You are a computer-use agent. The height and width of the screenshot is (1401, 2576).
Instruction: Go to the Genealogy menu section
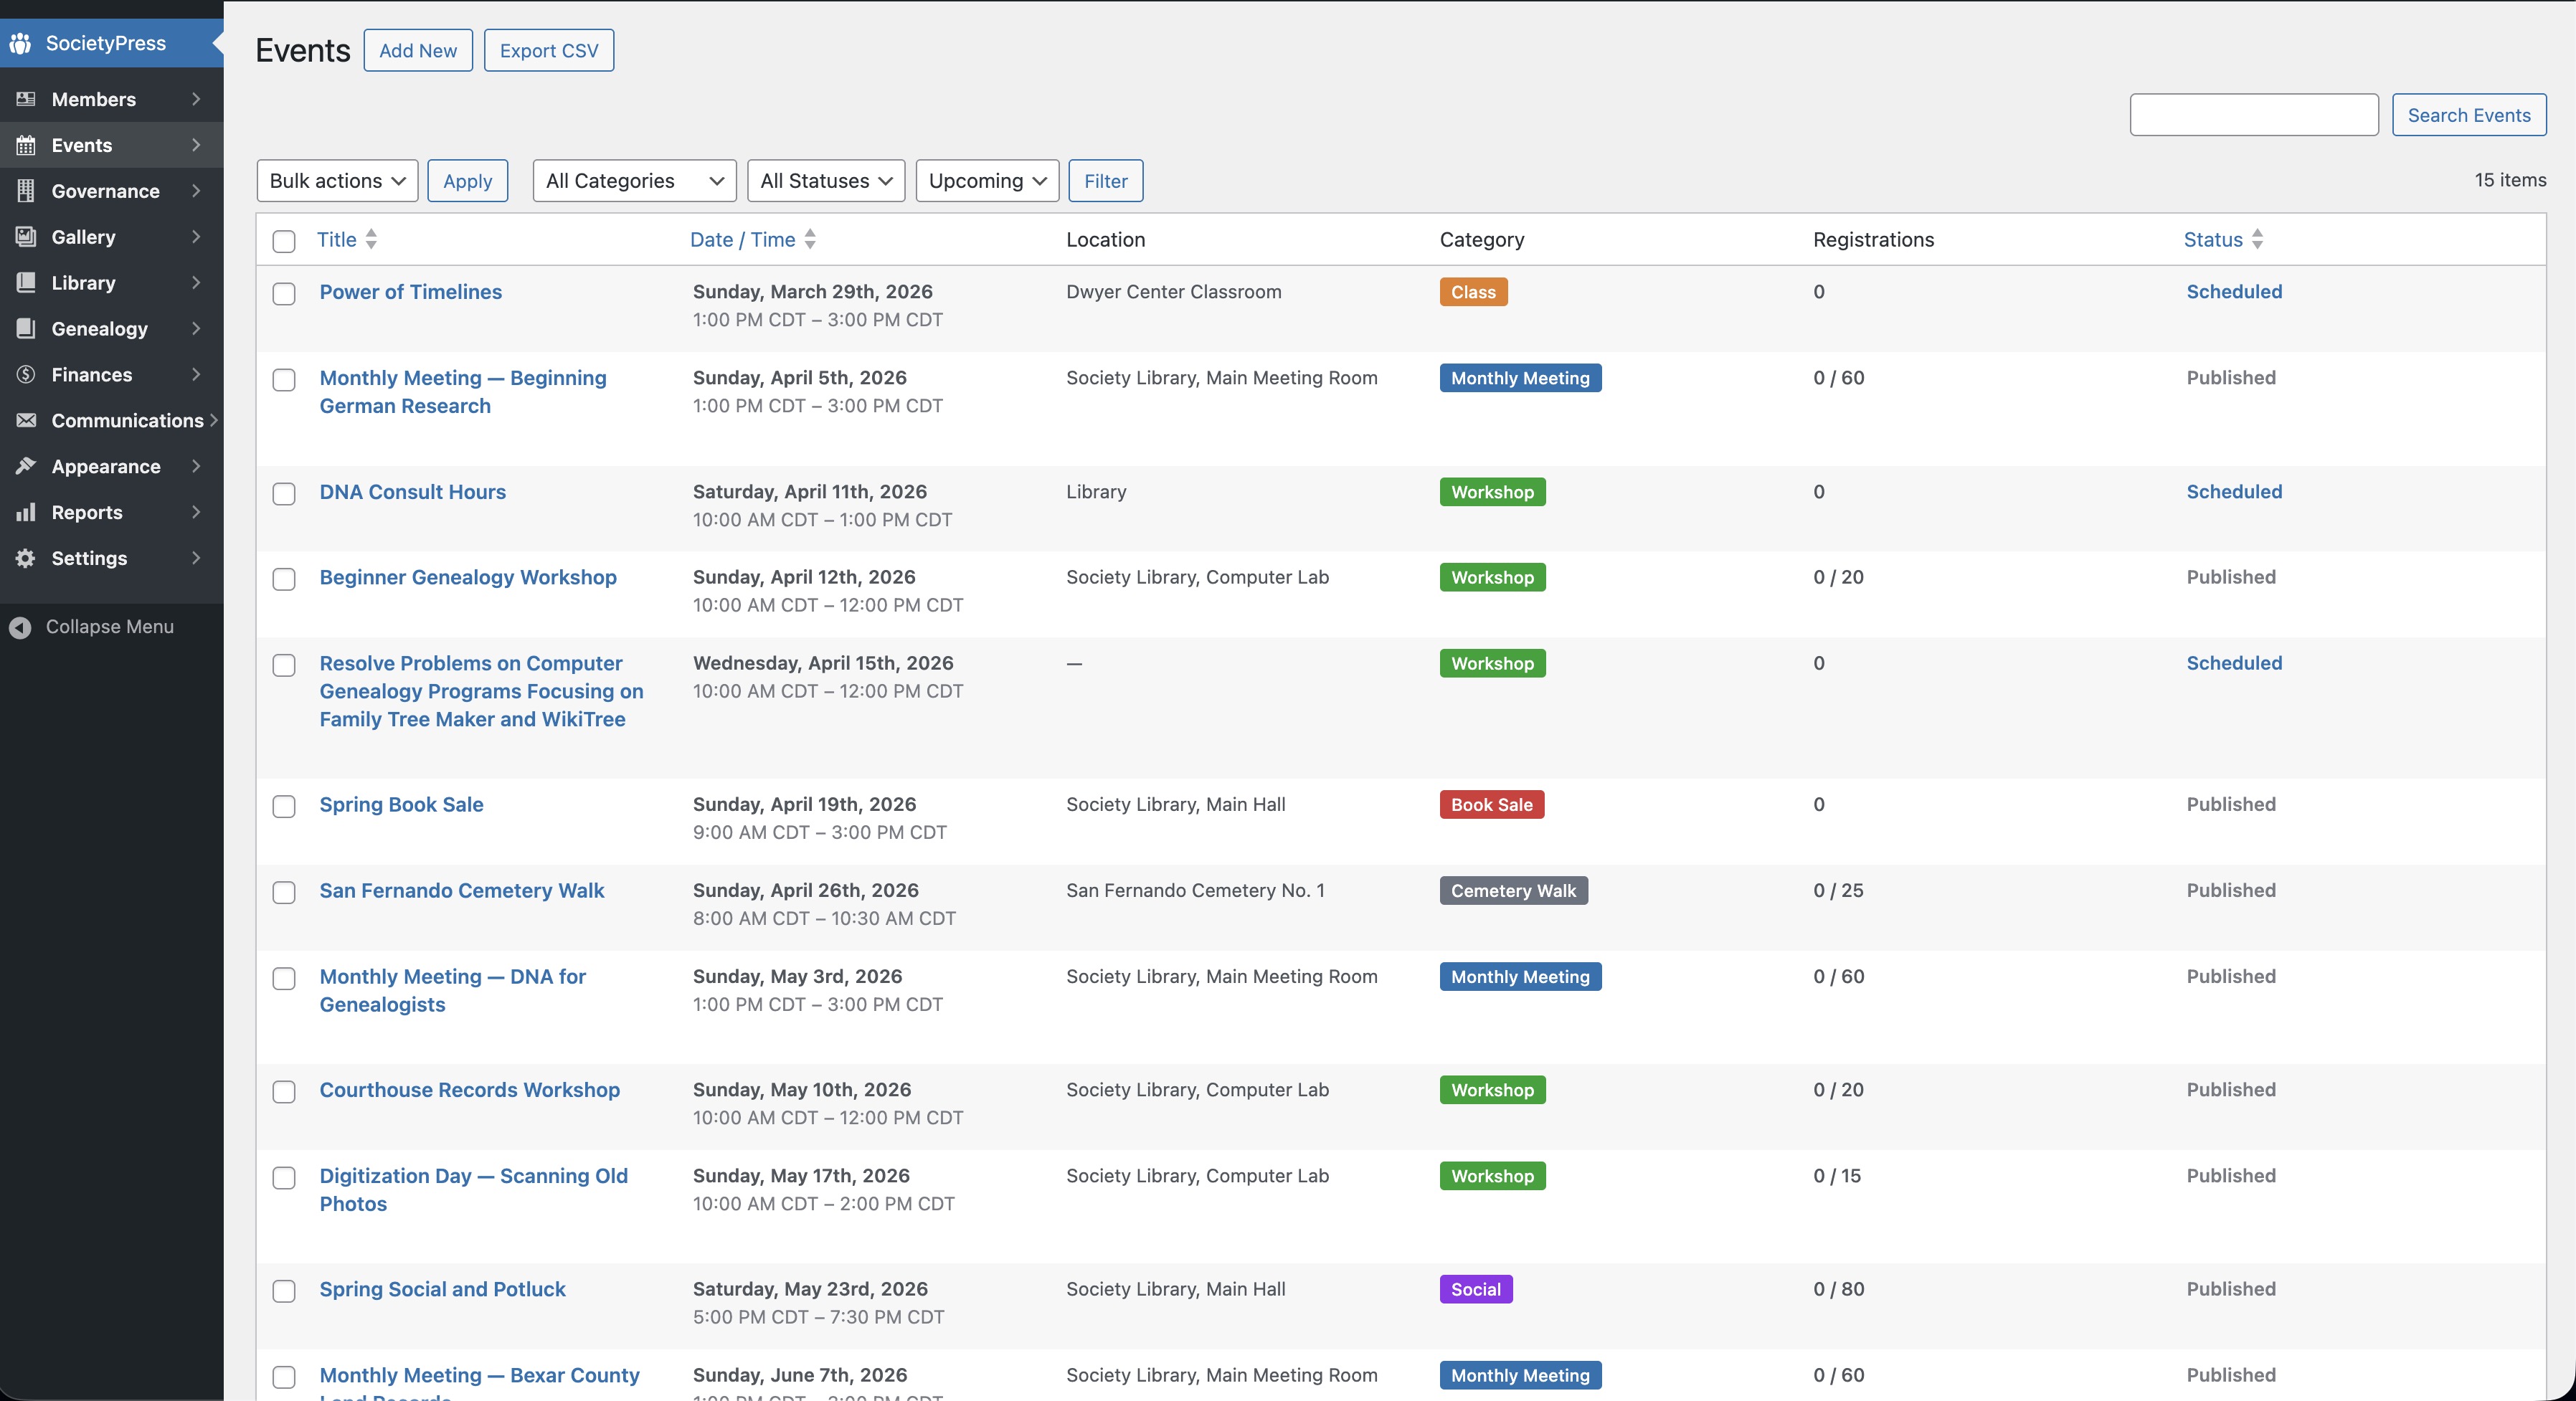[100, 329]
